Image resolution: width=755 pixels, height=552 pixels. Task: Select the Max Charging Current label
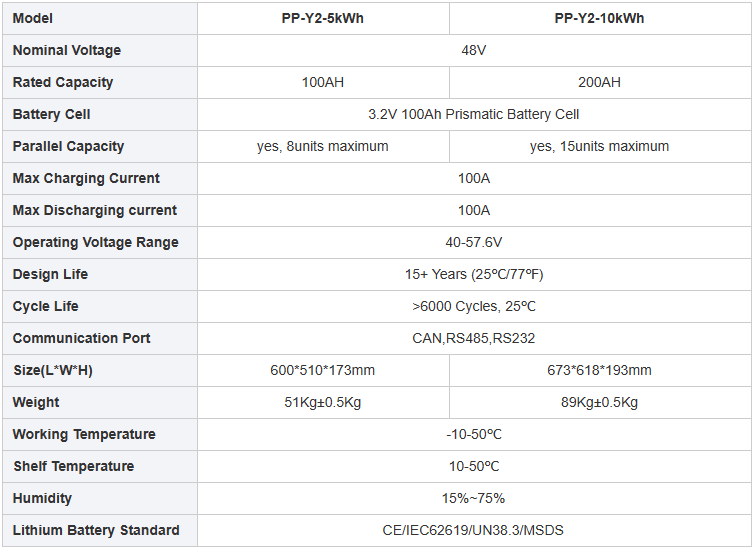[x=86, y=178]
